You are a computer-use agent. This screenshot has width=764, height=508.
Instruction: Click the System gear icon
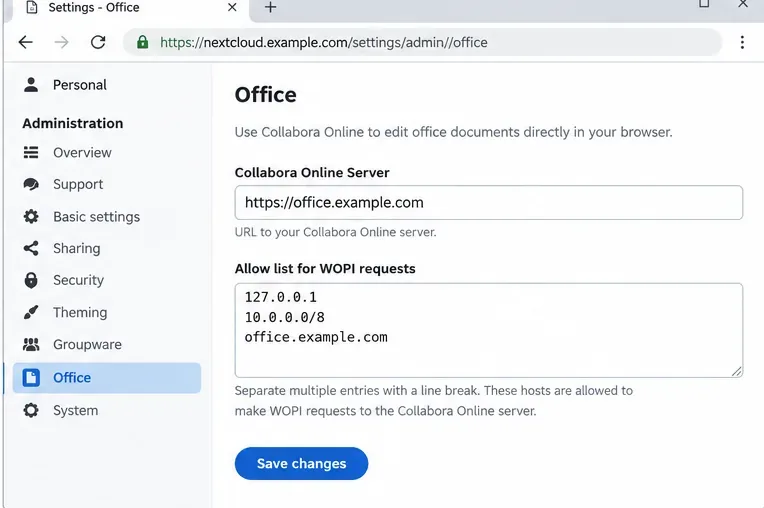click(x=31, y=410)
